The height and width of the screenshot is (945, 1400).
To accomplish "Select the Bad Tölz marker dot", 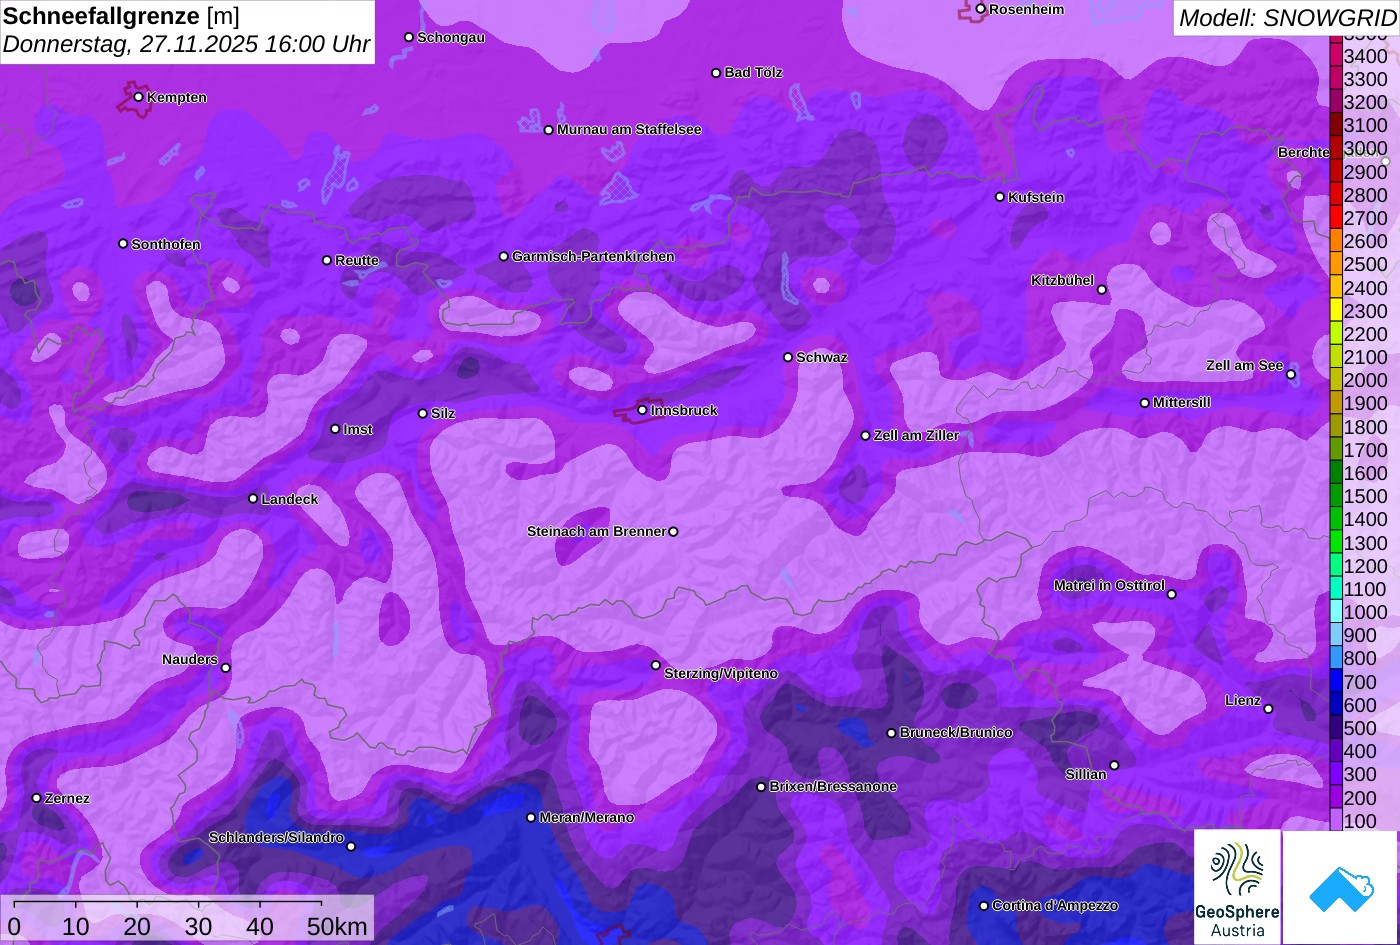I will [x=716, y=73].
